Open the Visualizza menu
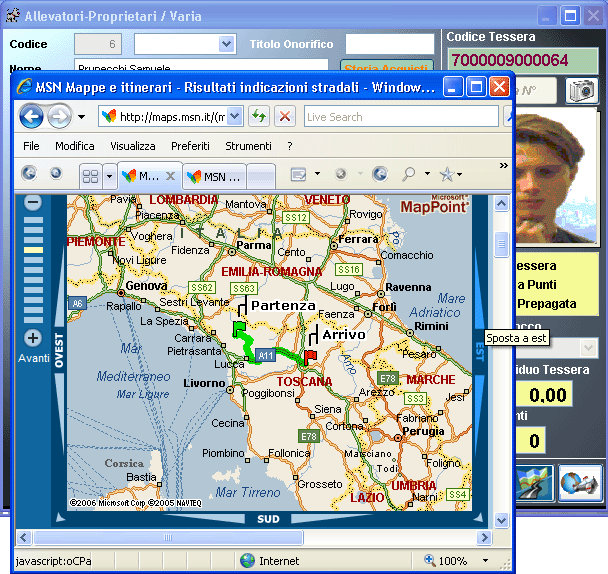Image resolution: width=608 pixels, height=574 pixels. pyautogui.click(x=133, y=146)
